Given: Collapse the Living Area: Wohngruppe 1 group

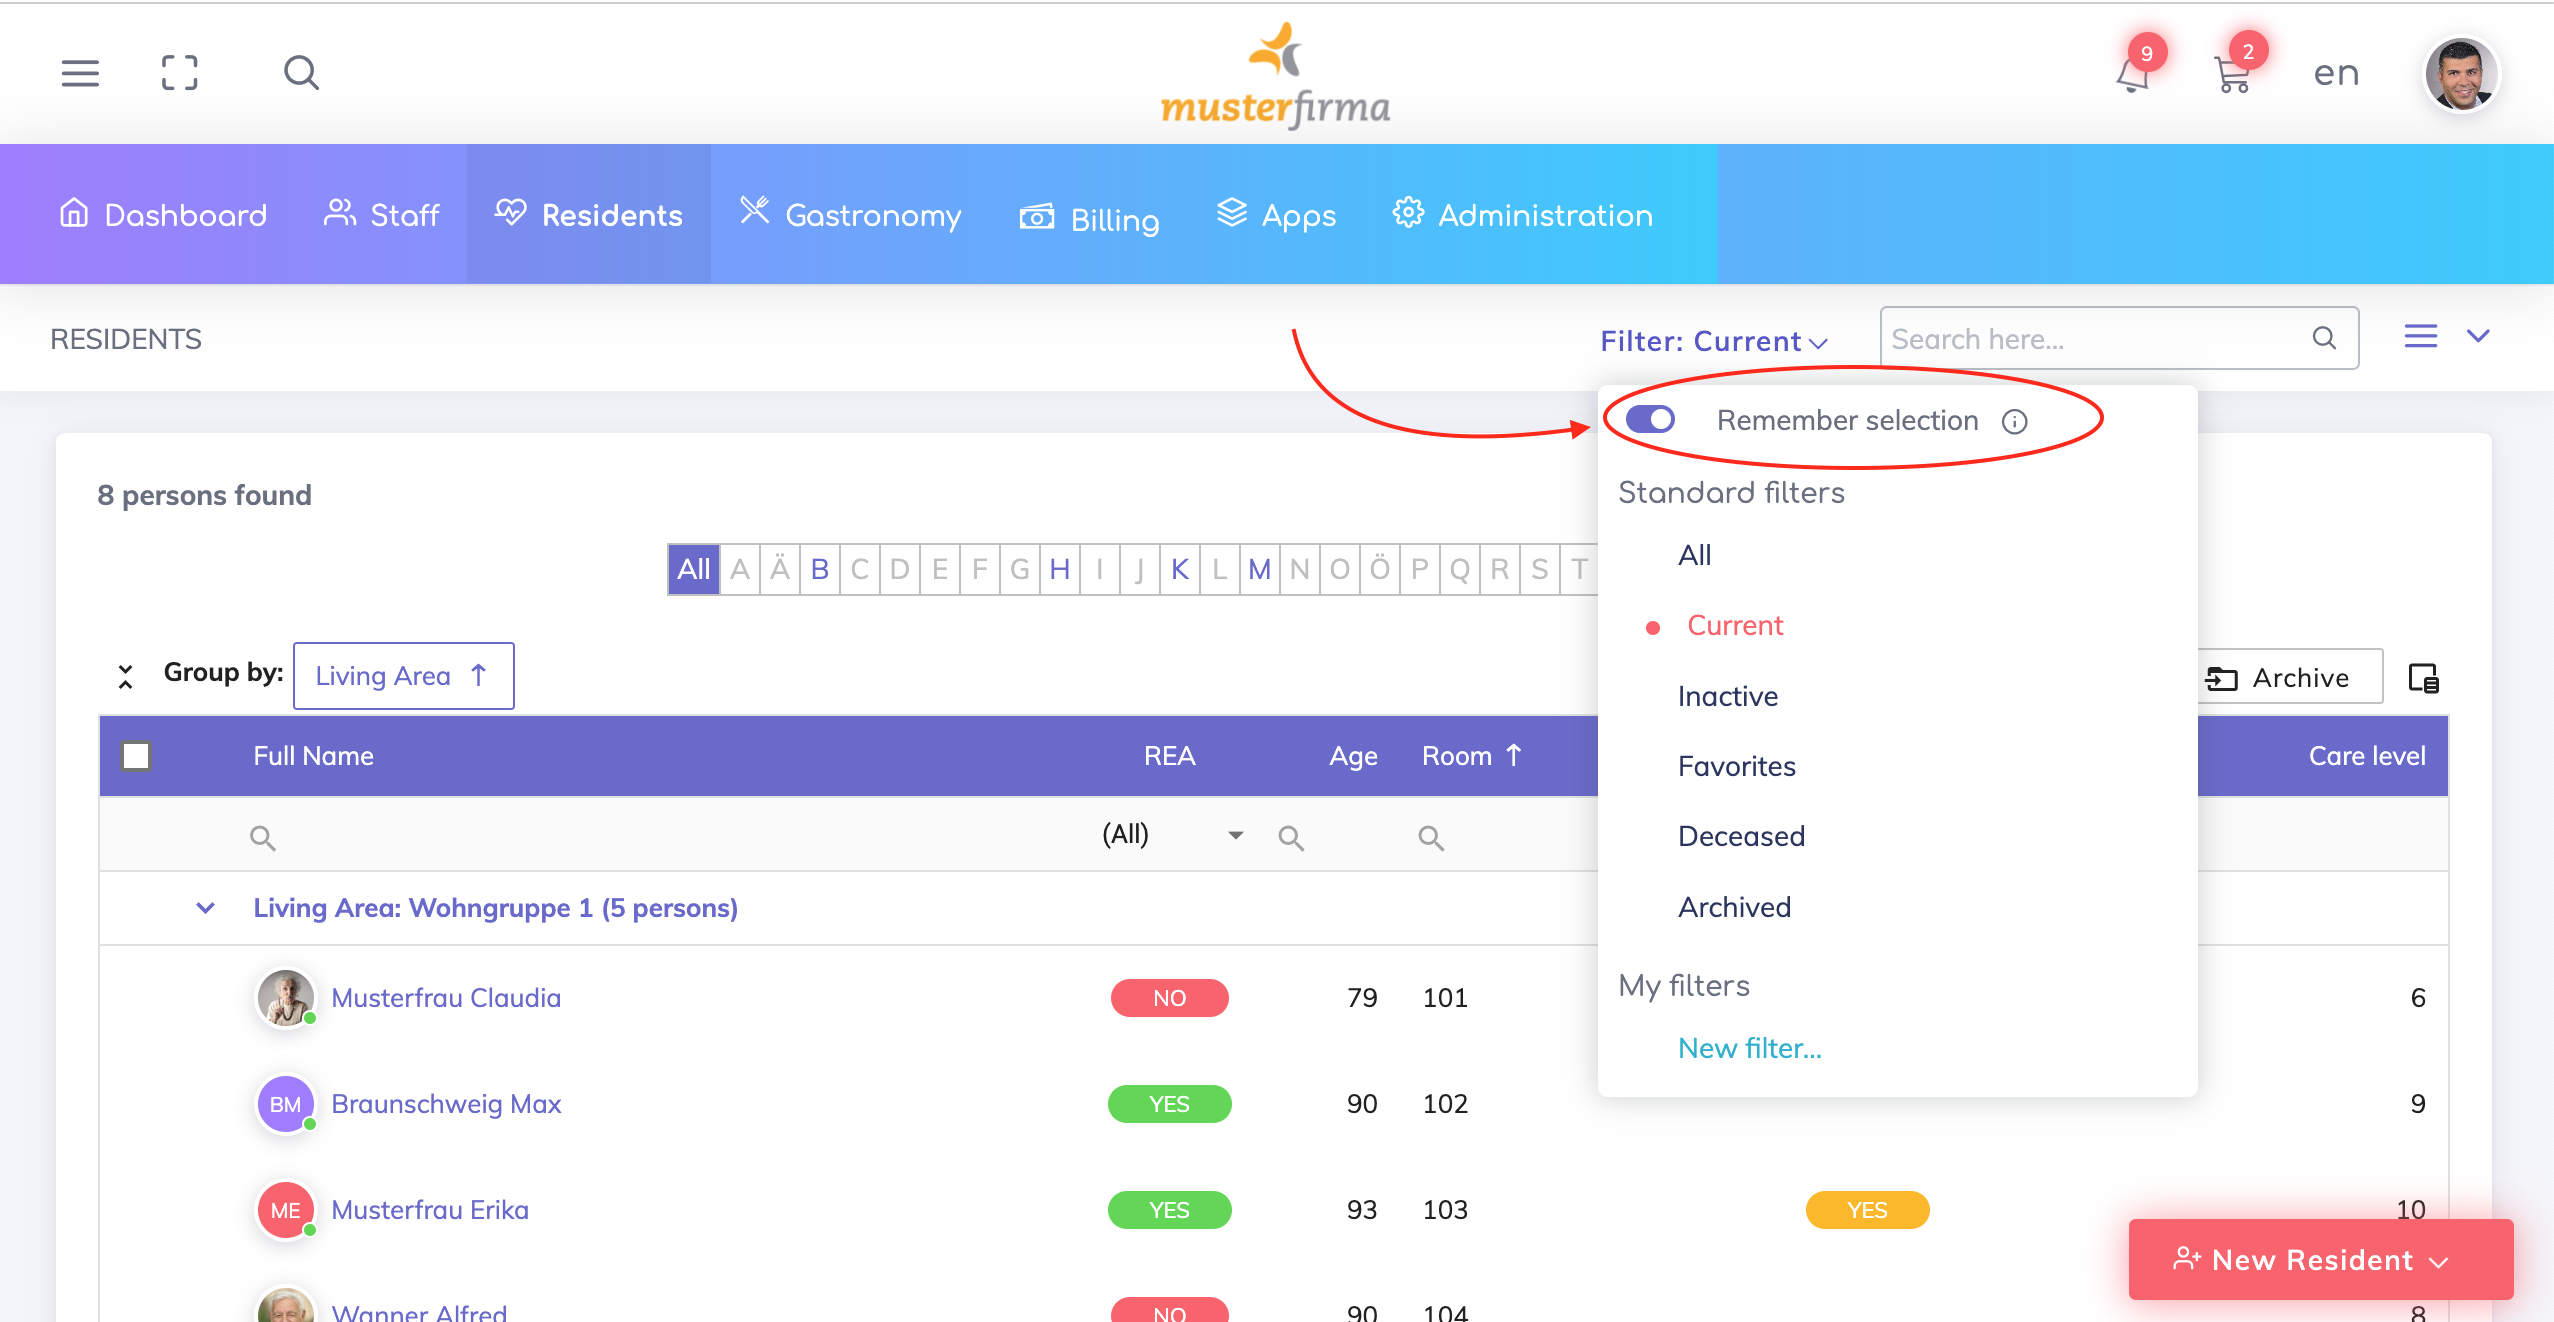Looking at the screenshot, I should pyautogui.click(x=205, y=908).
